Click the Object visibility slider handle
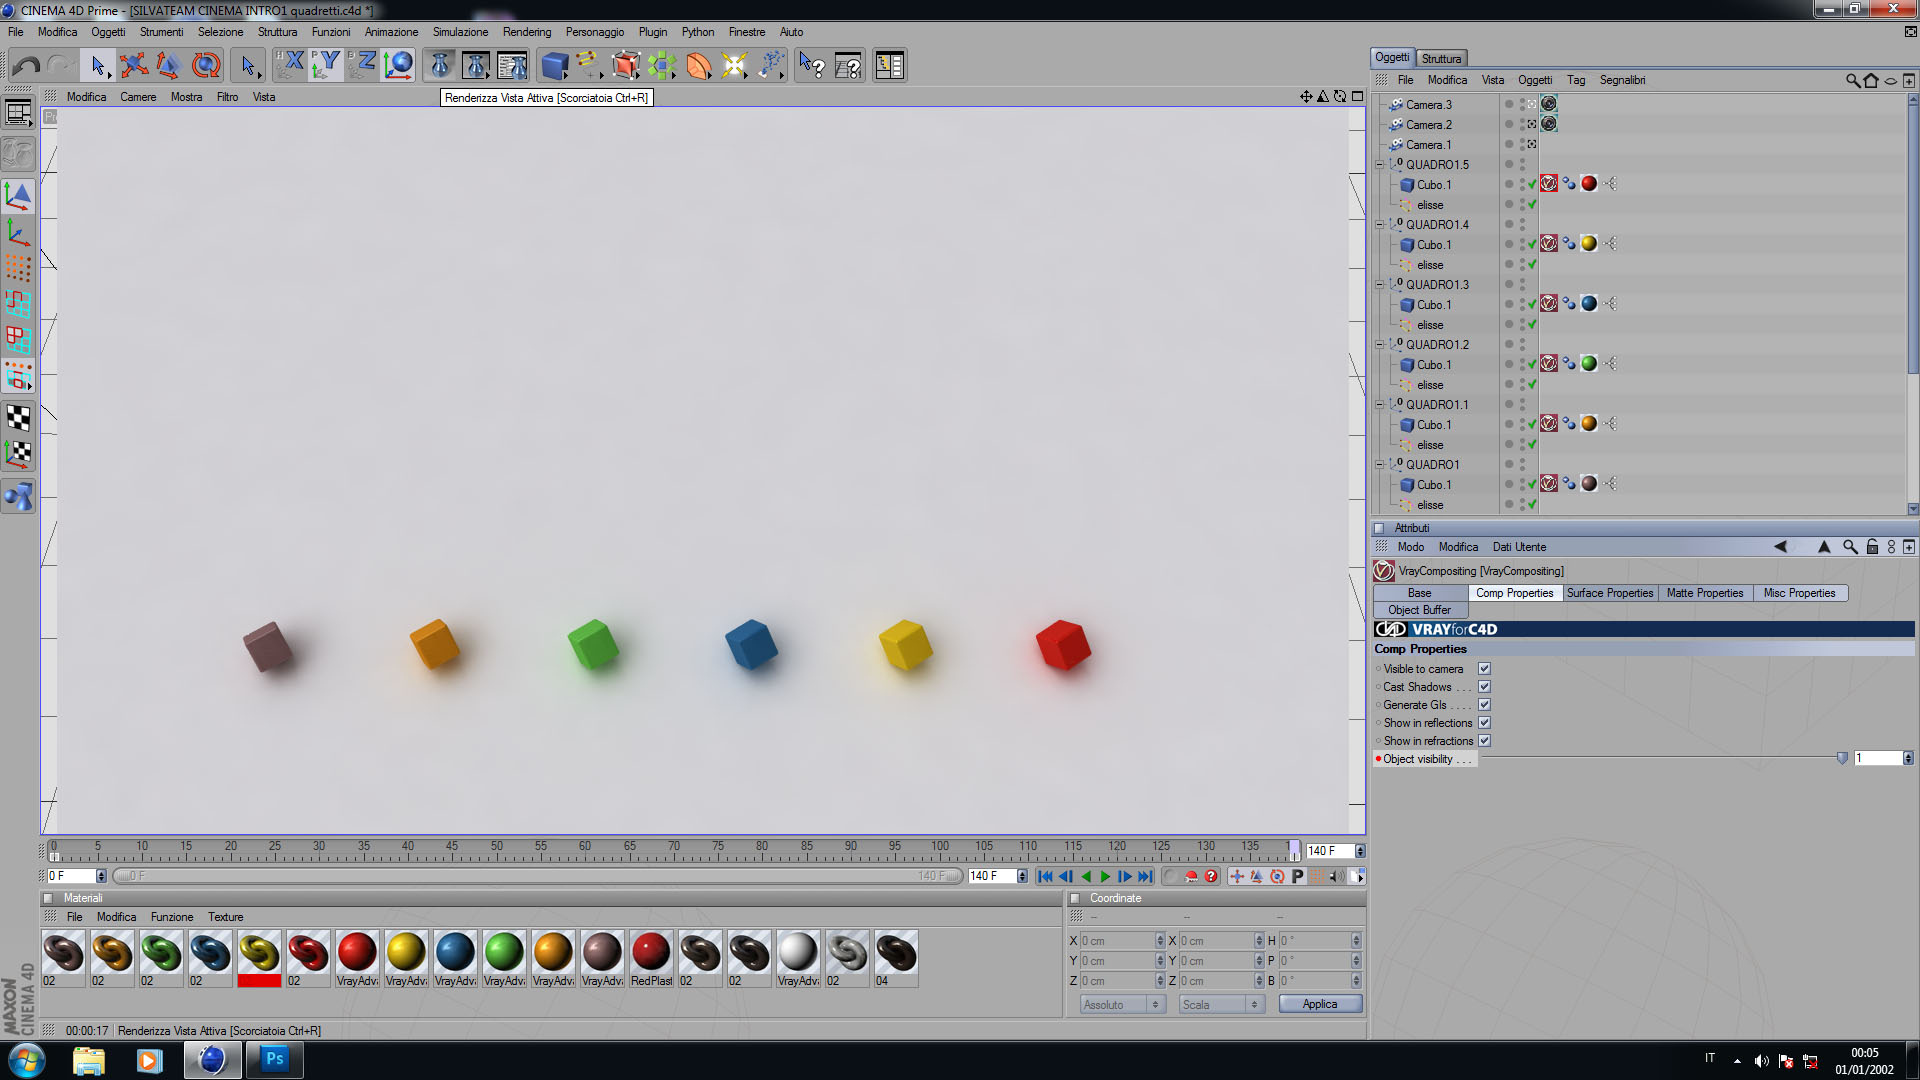The width and height of the screenshot is (1920, 1080). (1842, 759)
